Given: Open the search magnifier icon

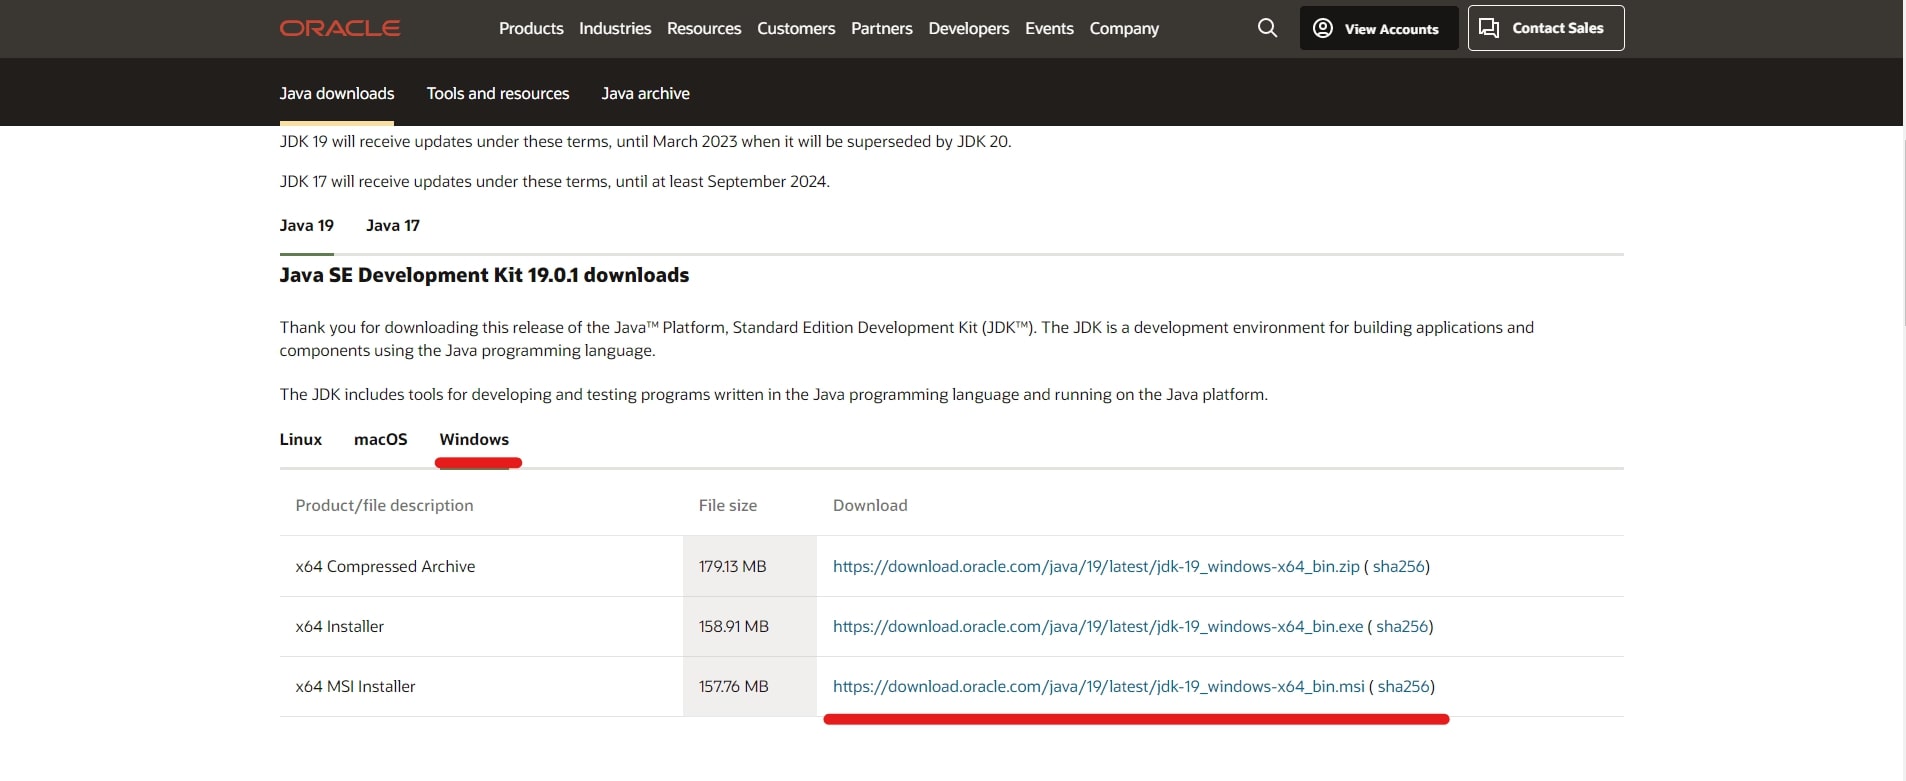Looking at the screenshot, I should pyautogui.click(x=1267, y=28).
